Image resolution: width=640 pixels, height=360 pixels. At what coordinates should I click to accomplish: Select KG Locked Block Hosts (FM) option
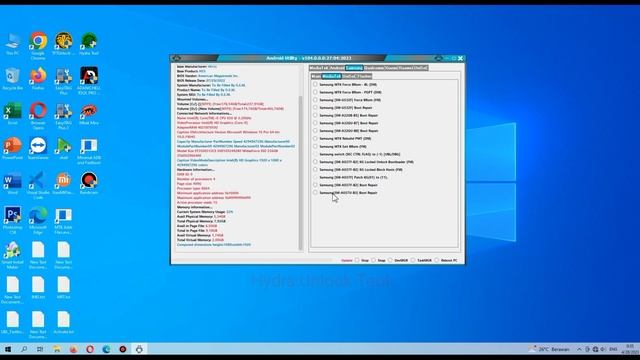tap(358, 170)
